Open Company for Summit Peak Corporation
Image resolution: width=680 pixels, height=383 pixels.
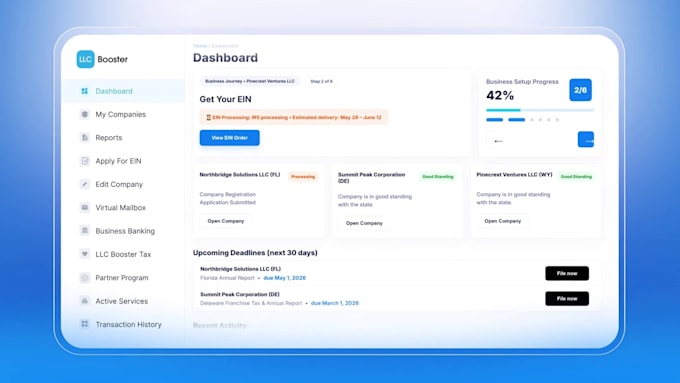point(364,223)
